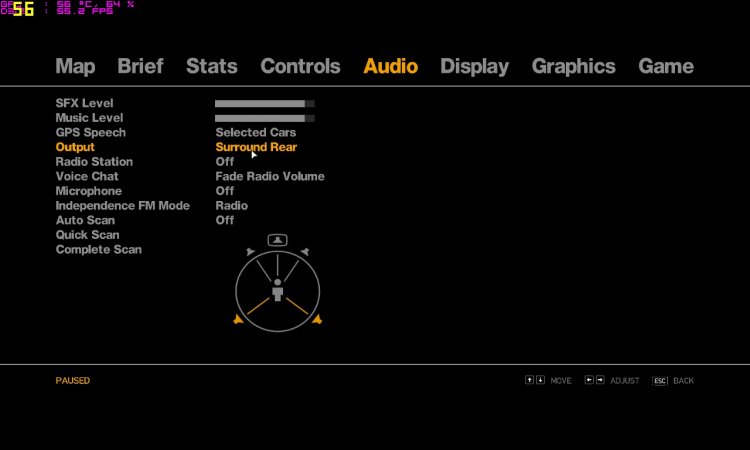
Task: Toggle the Radio Station Off value
Action: point(225,162)
